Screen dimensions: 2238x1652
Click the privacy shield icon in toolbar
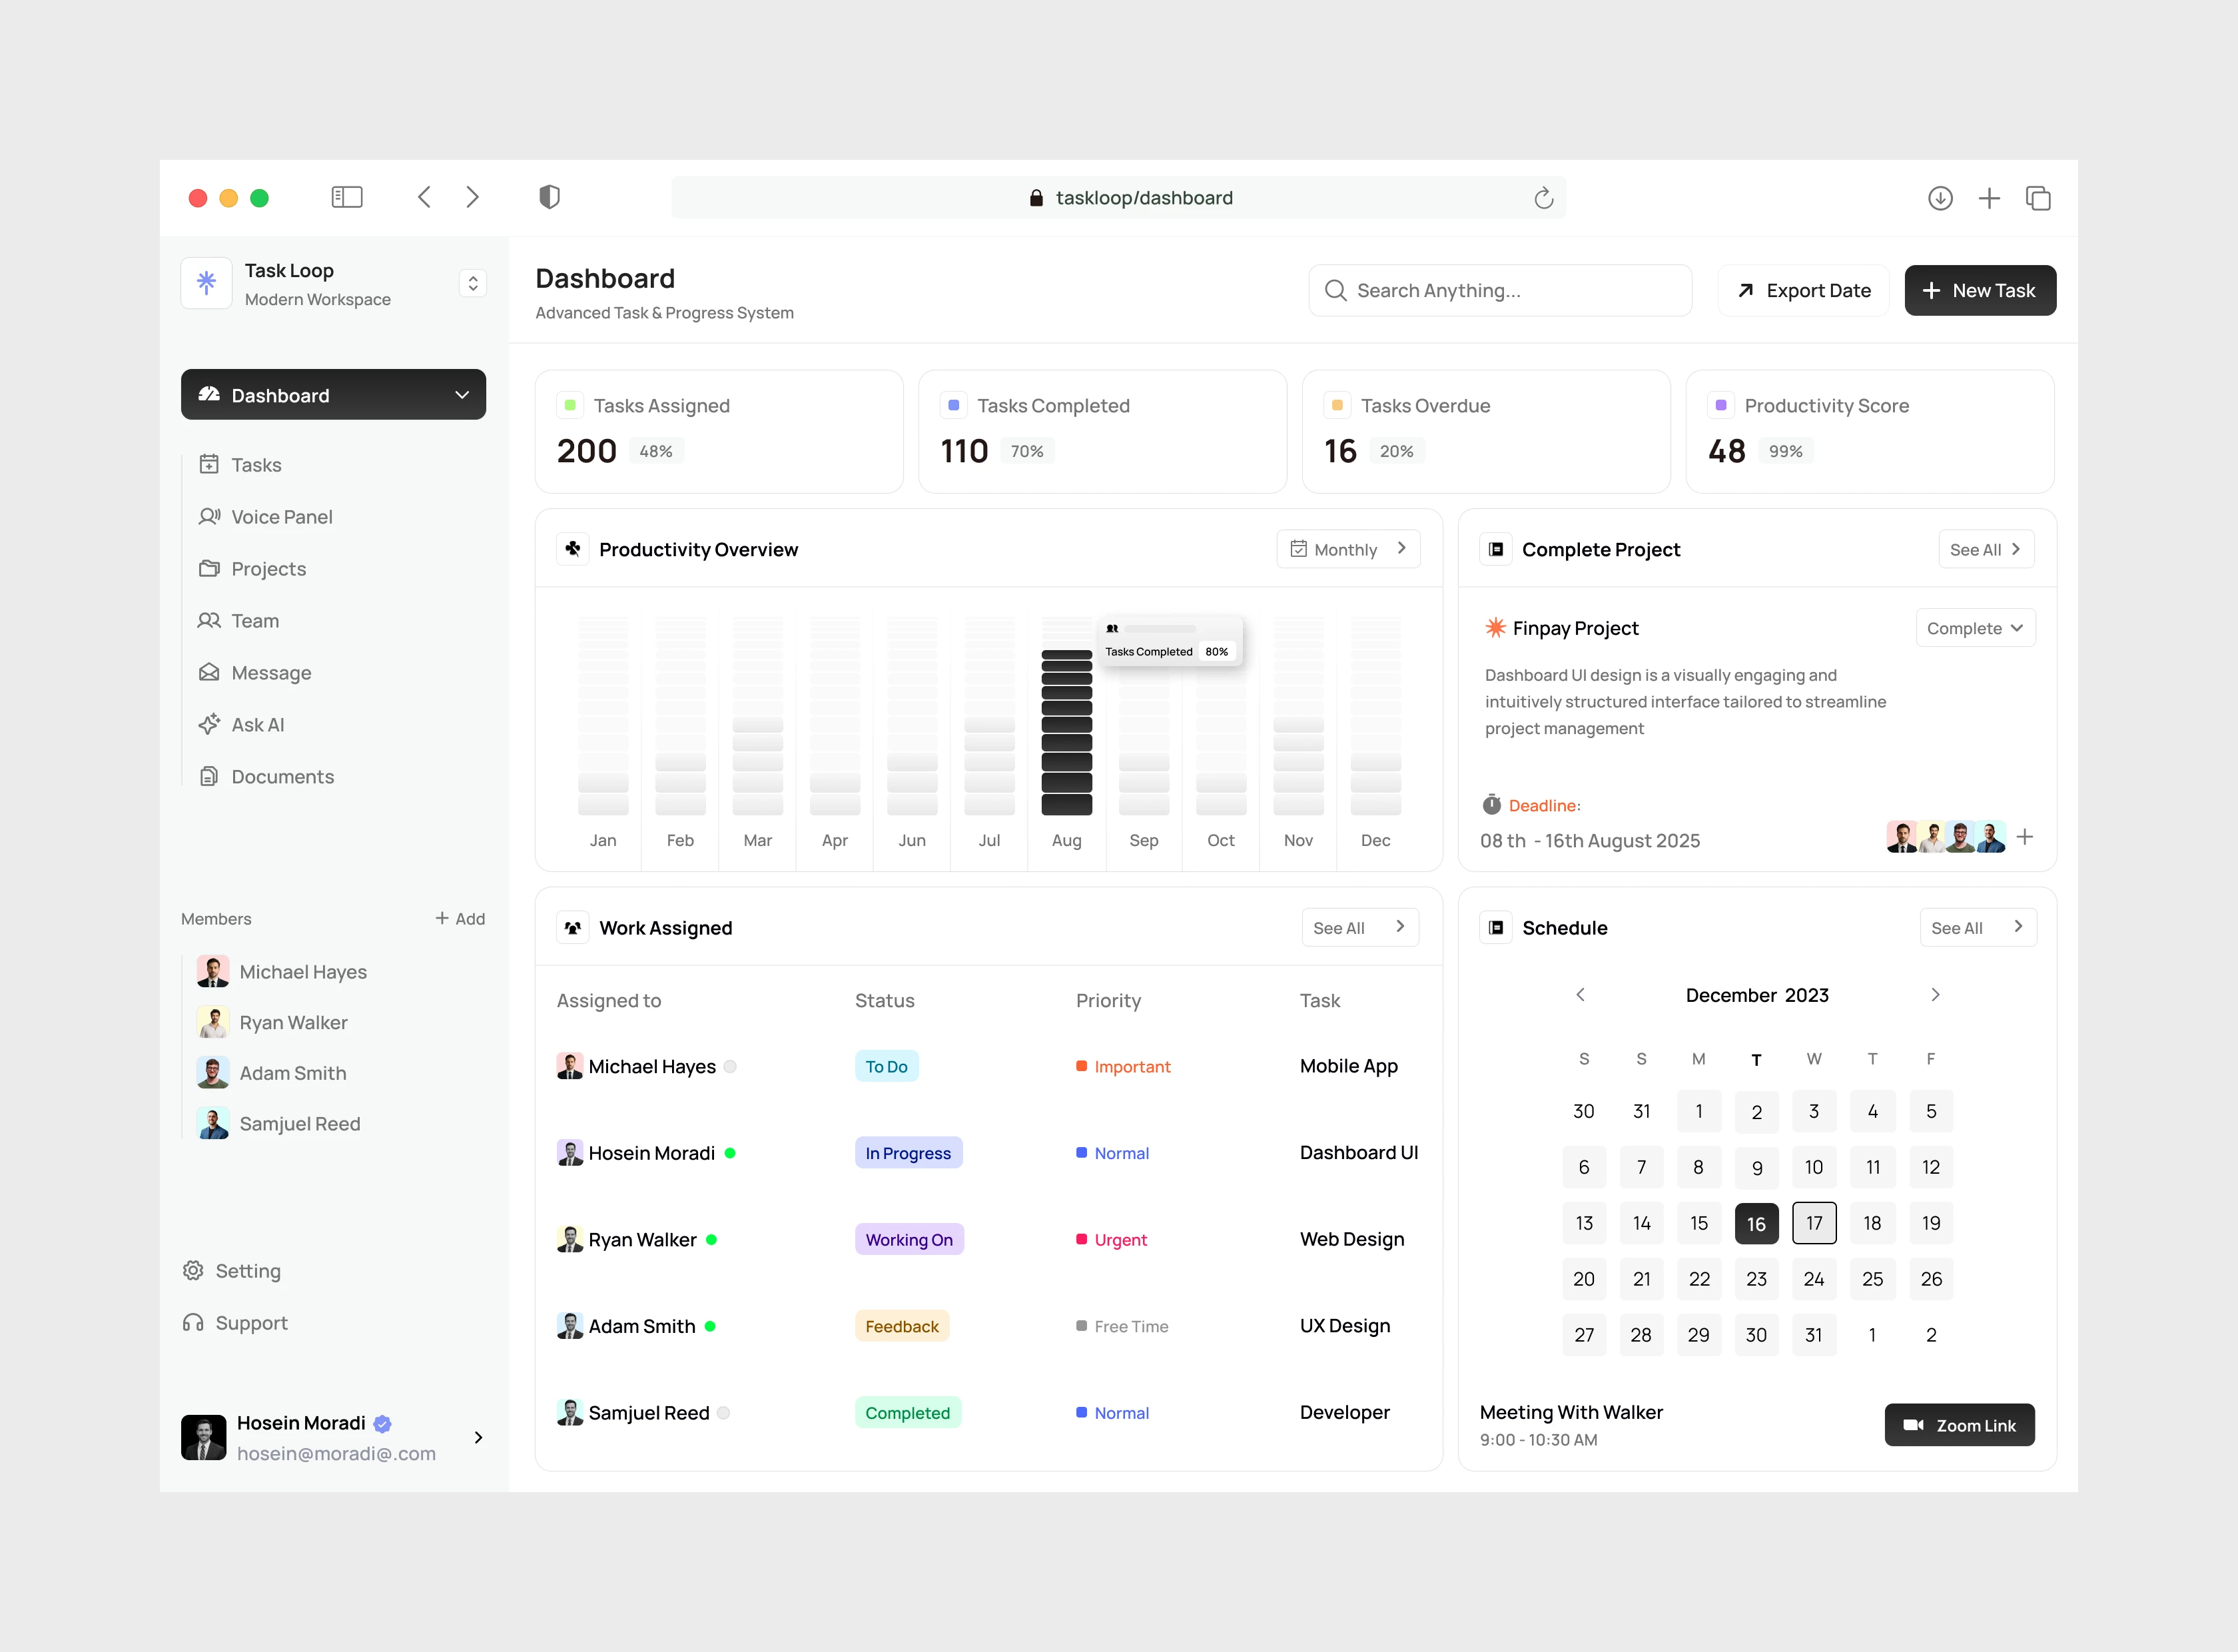coord(549,197)
